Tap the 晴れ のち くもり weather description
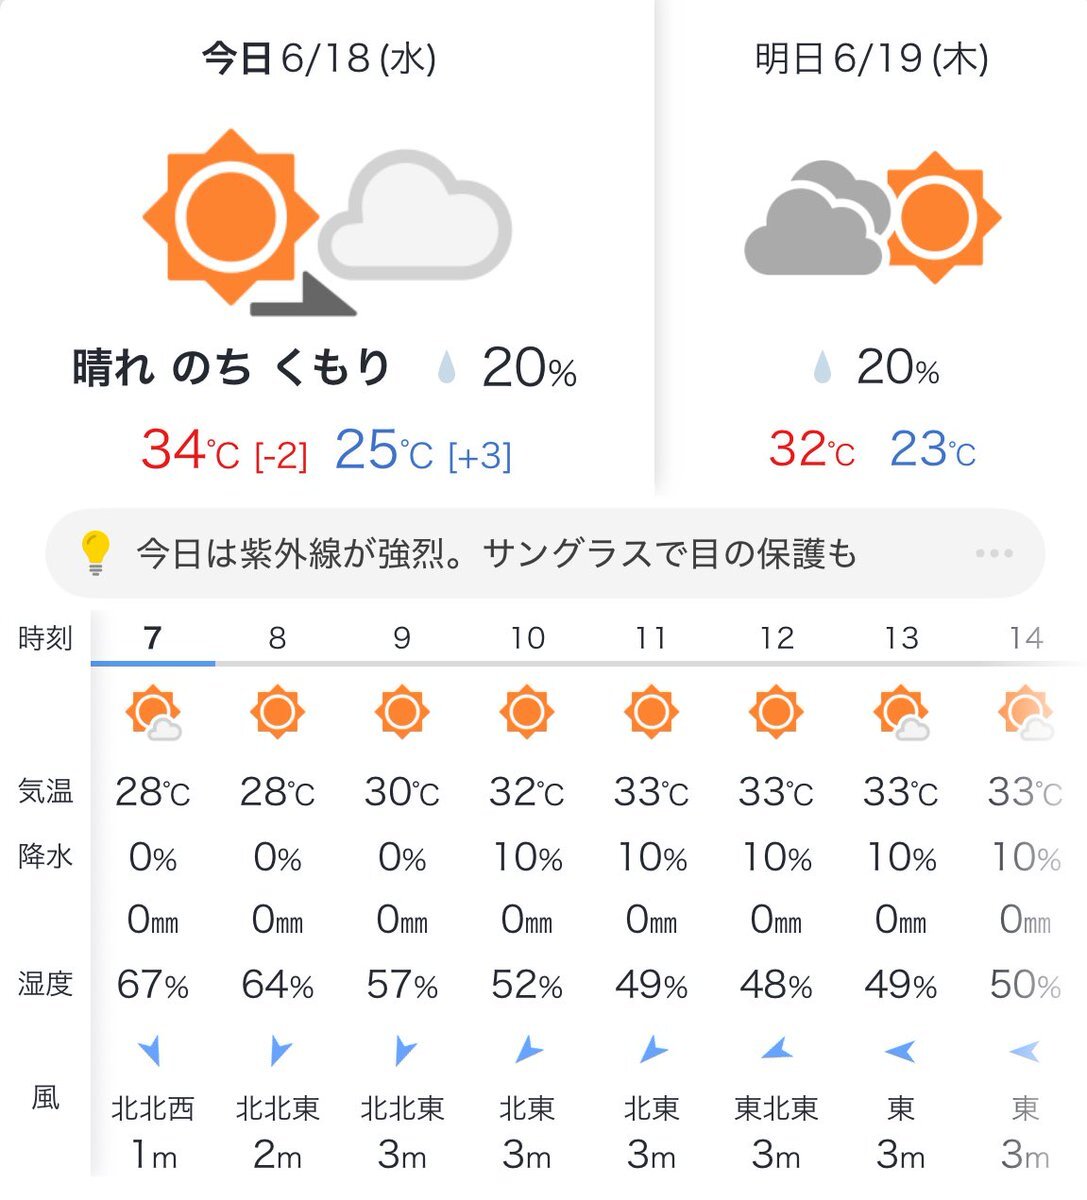The width and height of the screenshot is (1087, 1200). pyautogui.click(x=231, y=367)
